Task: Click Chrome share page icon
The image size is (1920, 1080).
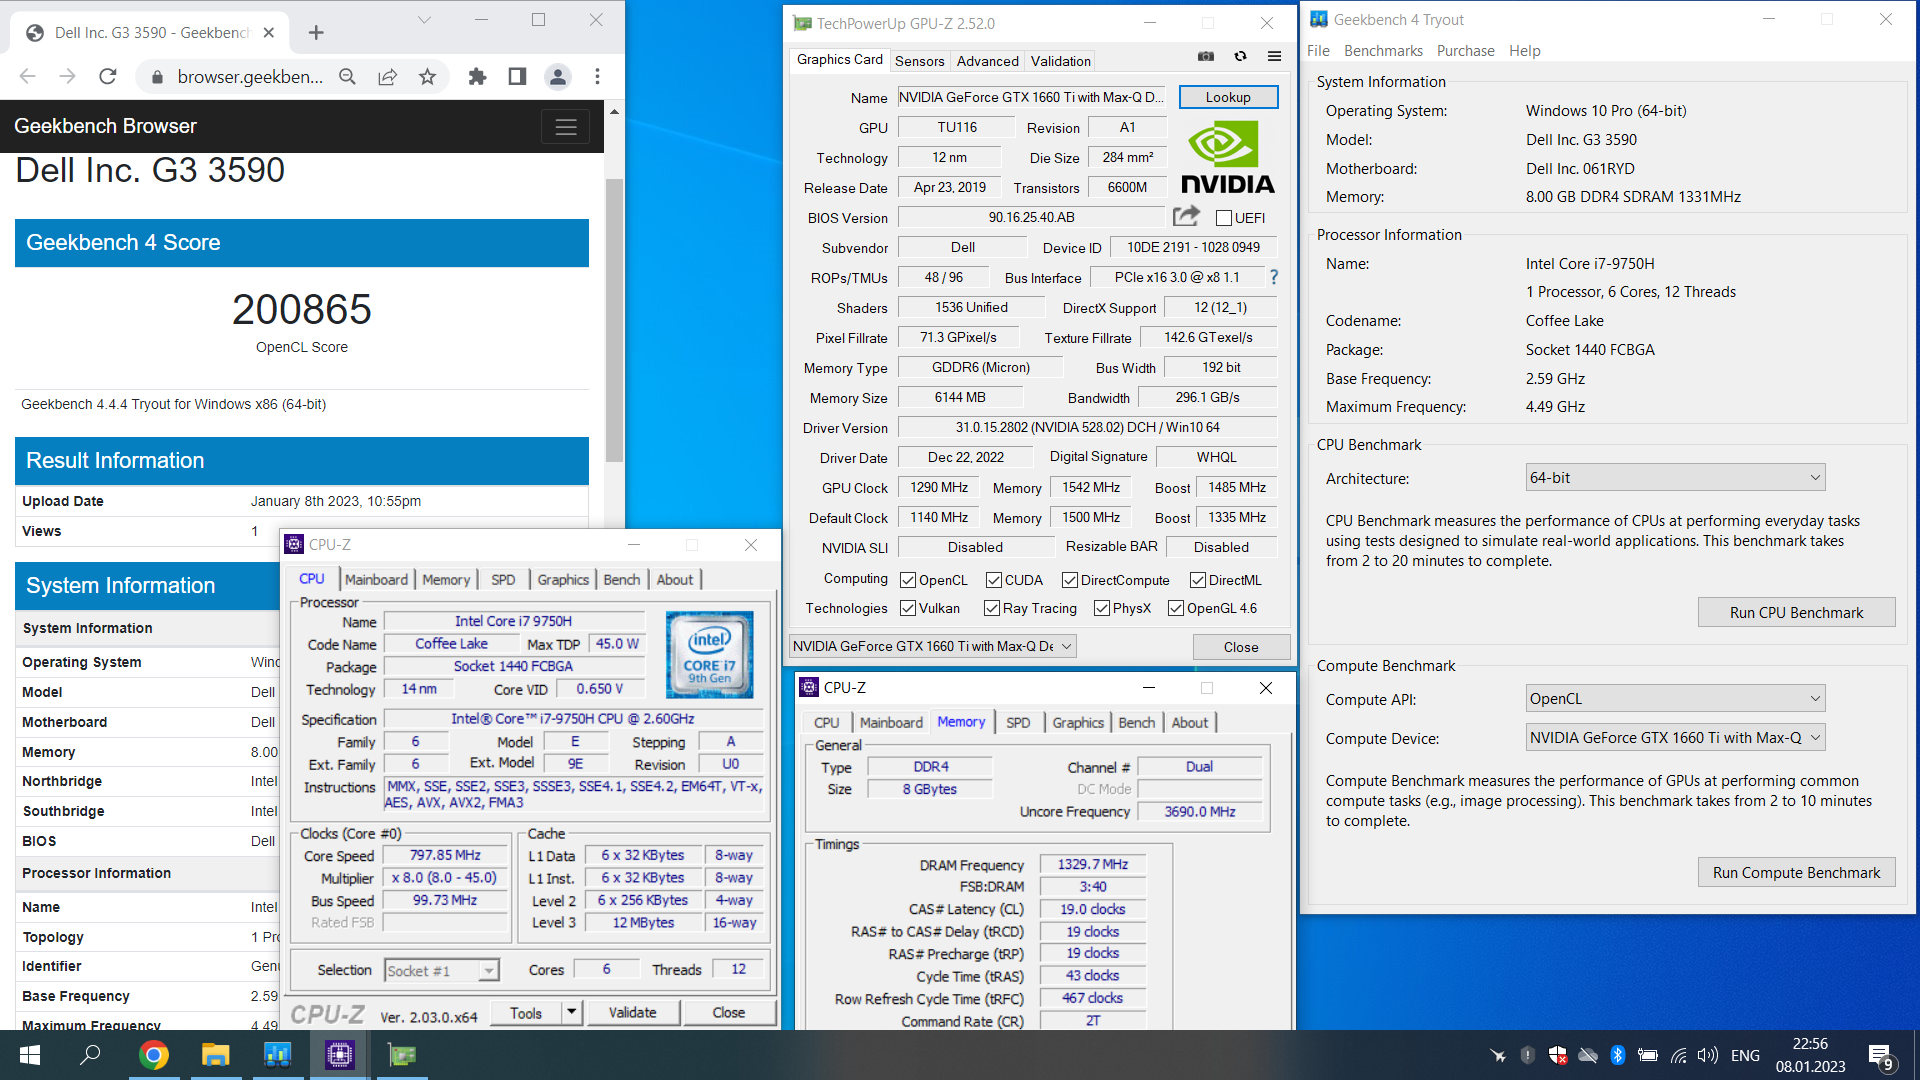Action: click(387, 77)
